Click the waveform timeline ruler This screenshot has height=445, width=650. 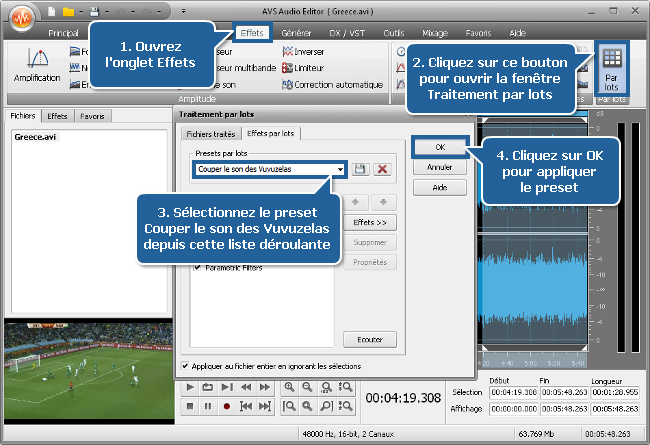(x=533, y=360)
